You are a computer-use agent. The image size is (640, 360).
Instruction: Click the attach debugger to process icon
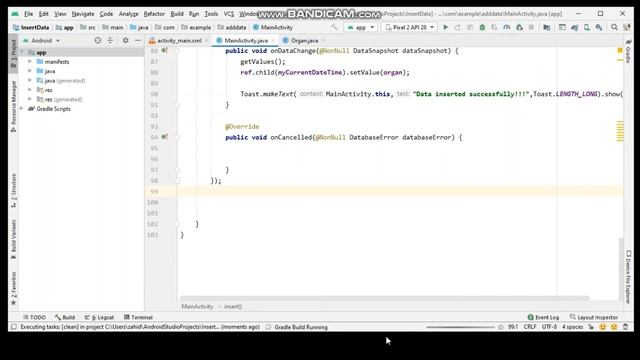[x=519, y=27]
